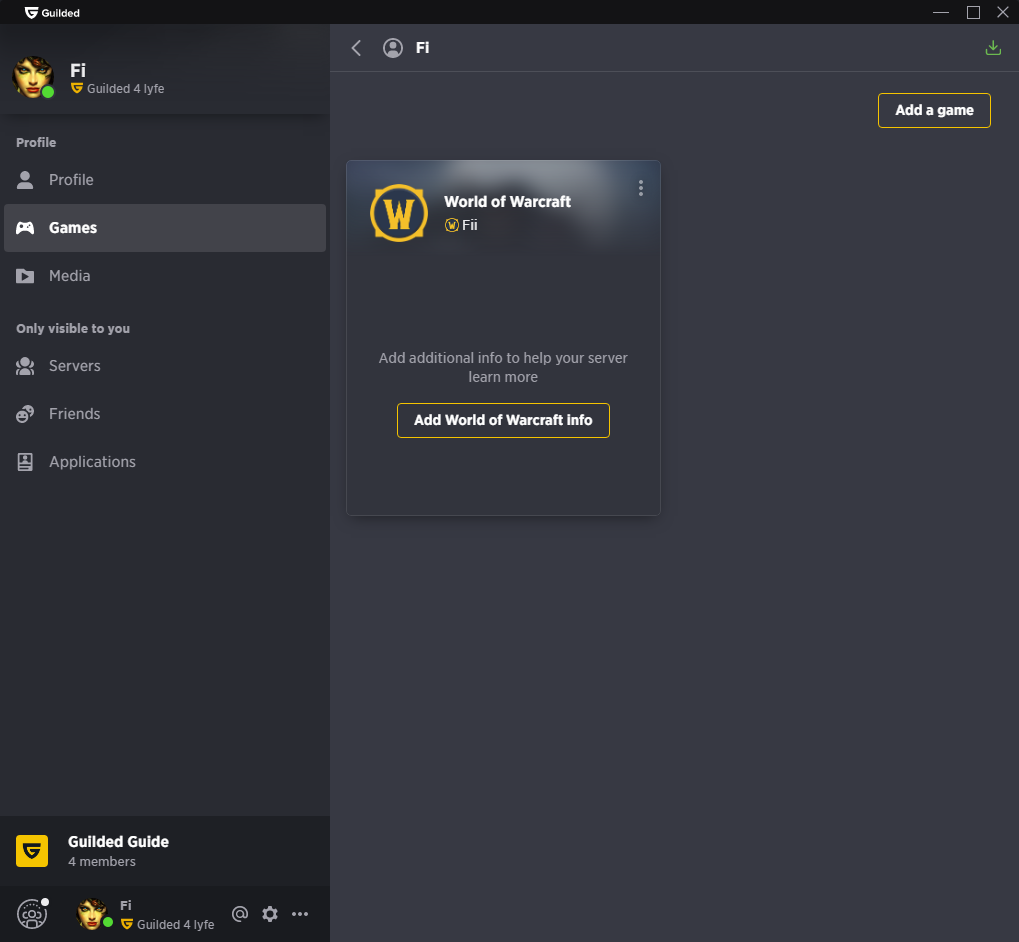Select the Games sidebar item
The image size is (1019, 942).
point(165,228)
